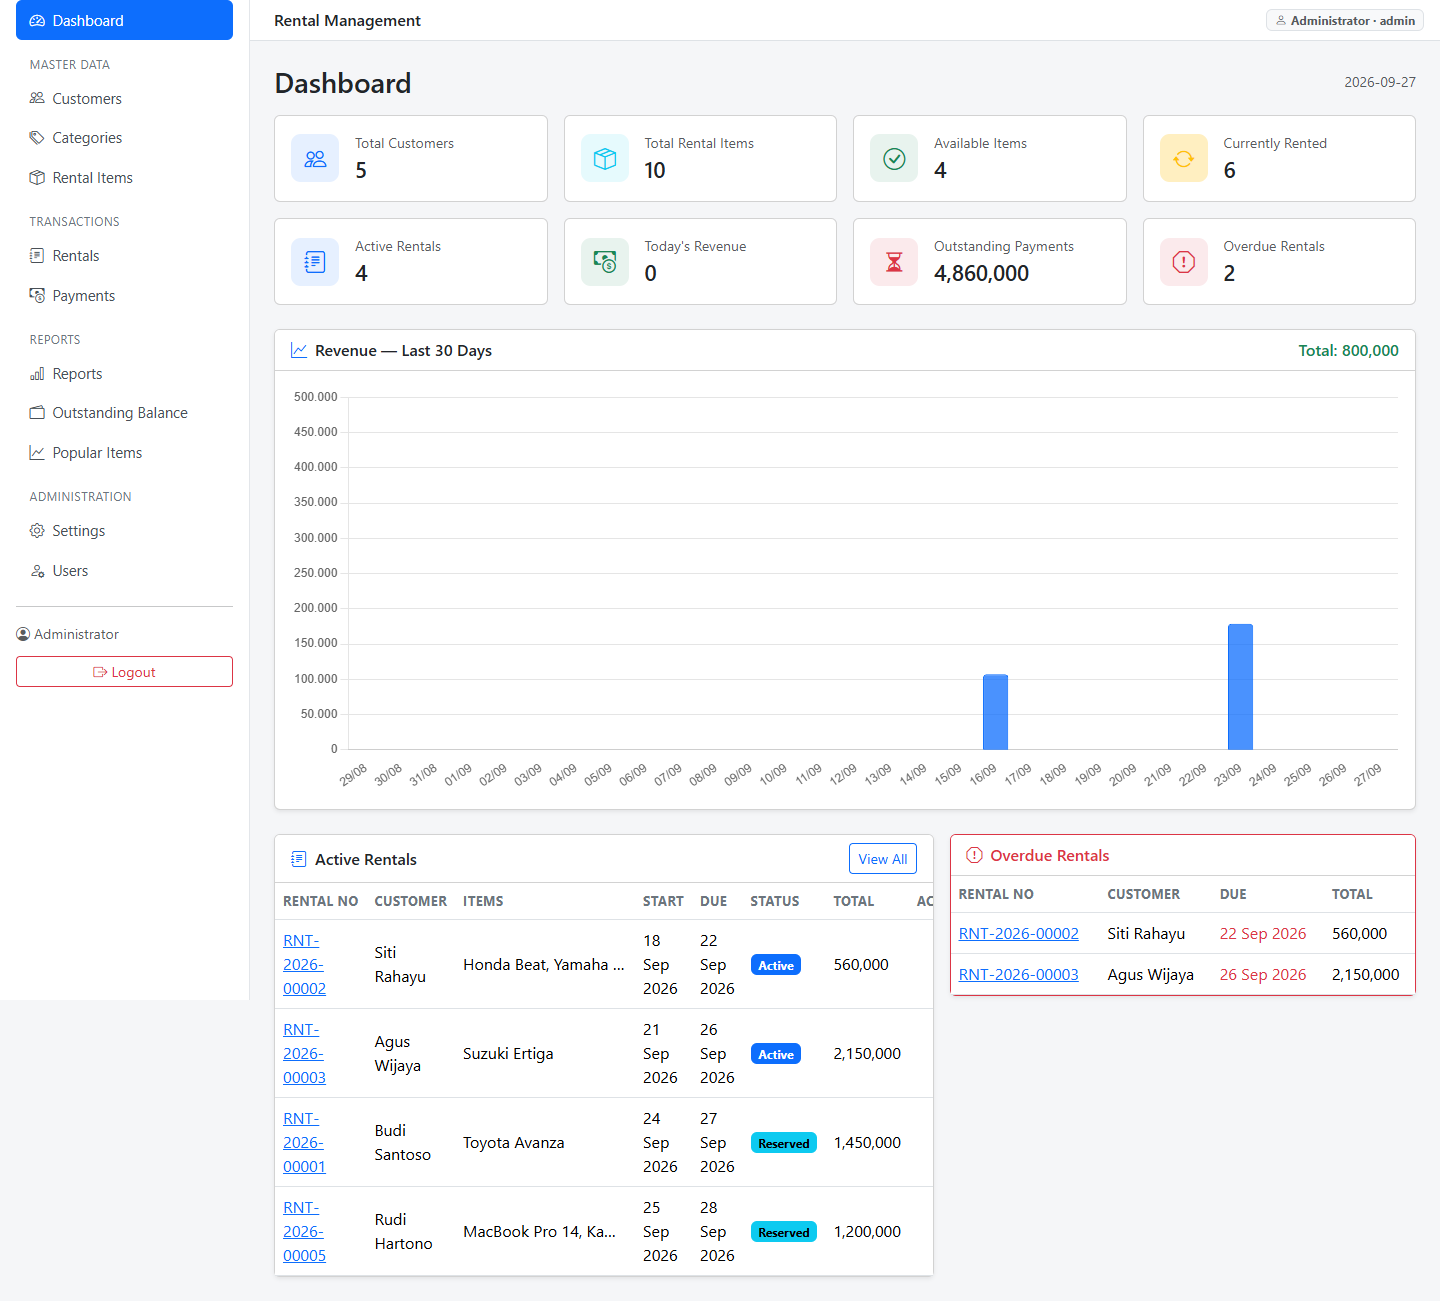Click the Outstanding Payments hourglass icon
Viewport: 1440px width, 1301px height.
pyautogui.click(x=894, y=261)
